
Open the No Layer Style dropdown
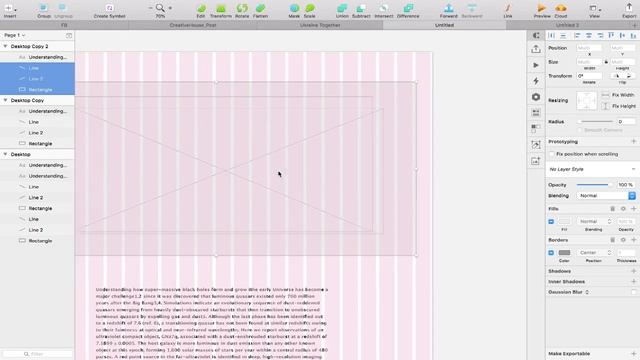pos(592,169)
